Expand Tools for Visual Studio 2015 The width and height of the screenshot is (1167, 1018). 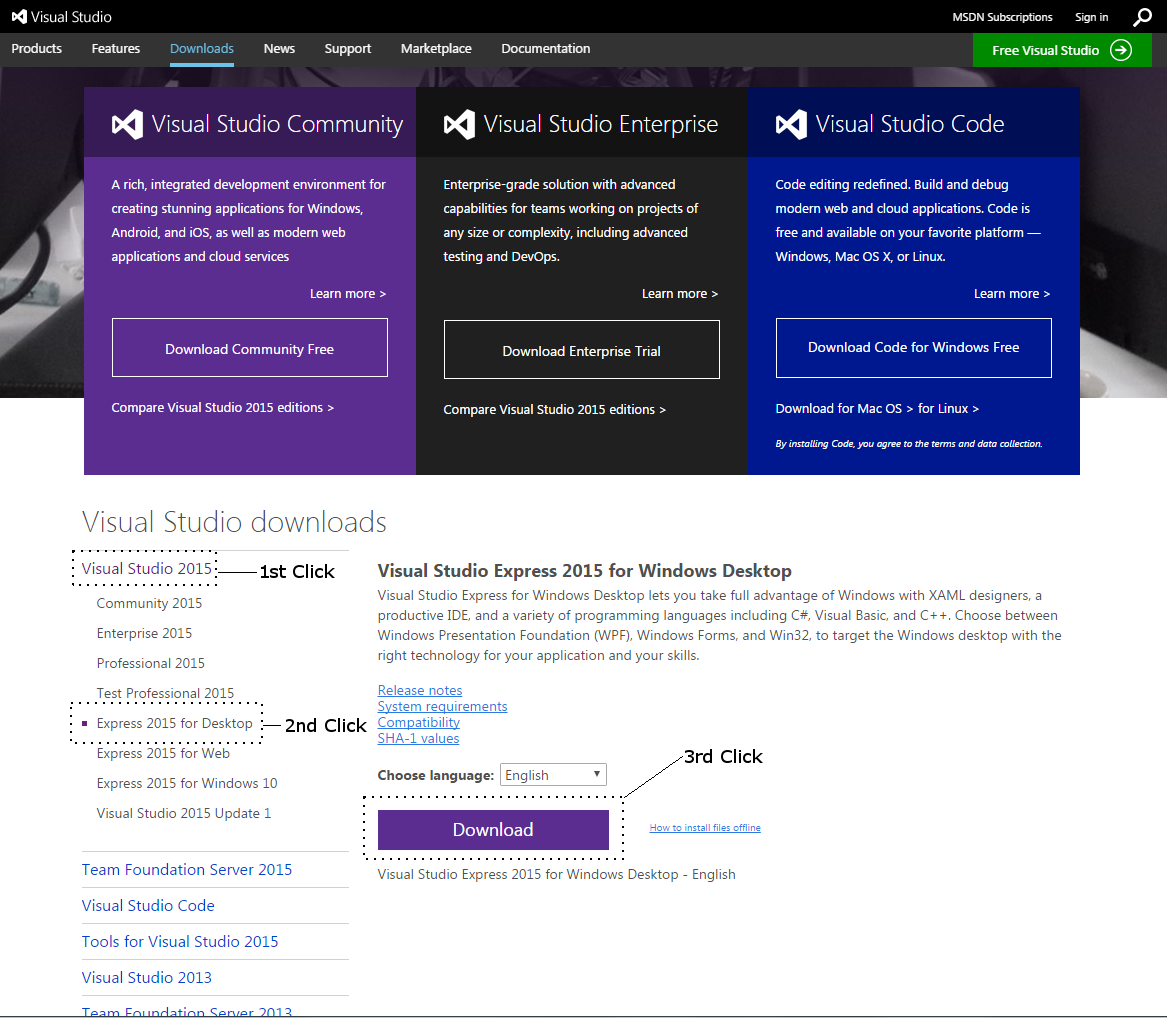180,941
